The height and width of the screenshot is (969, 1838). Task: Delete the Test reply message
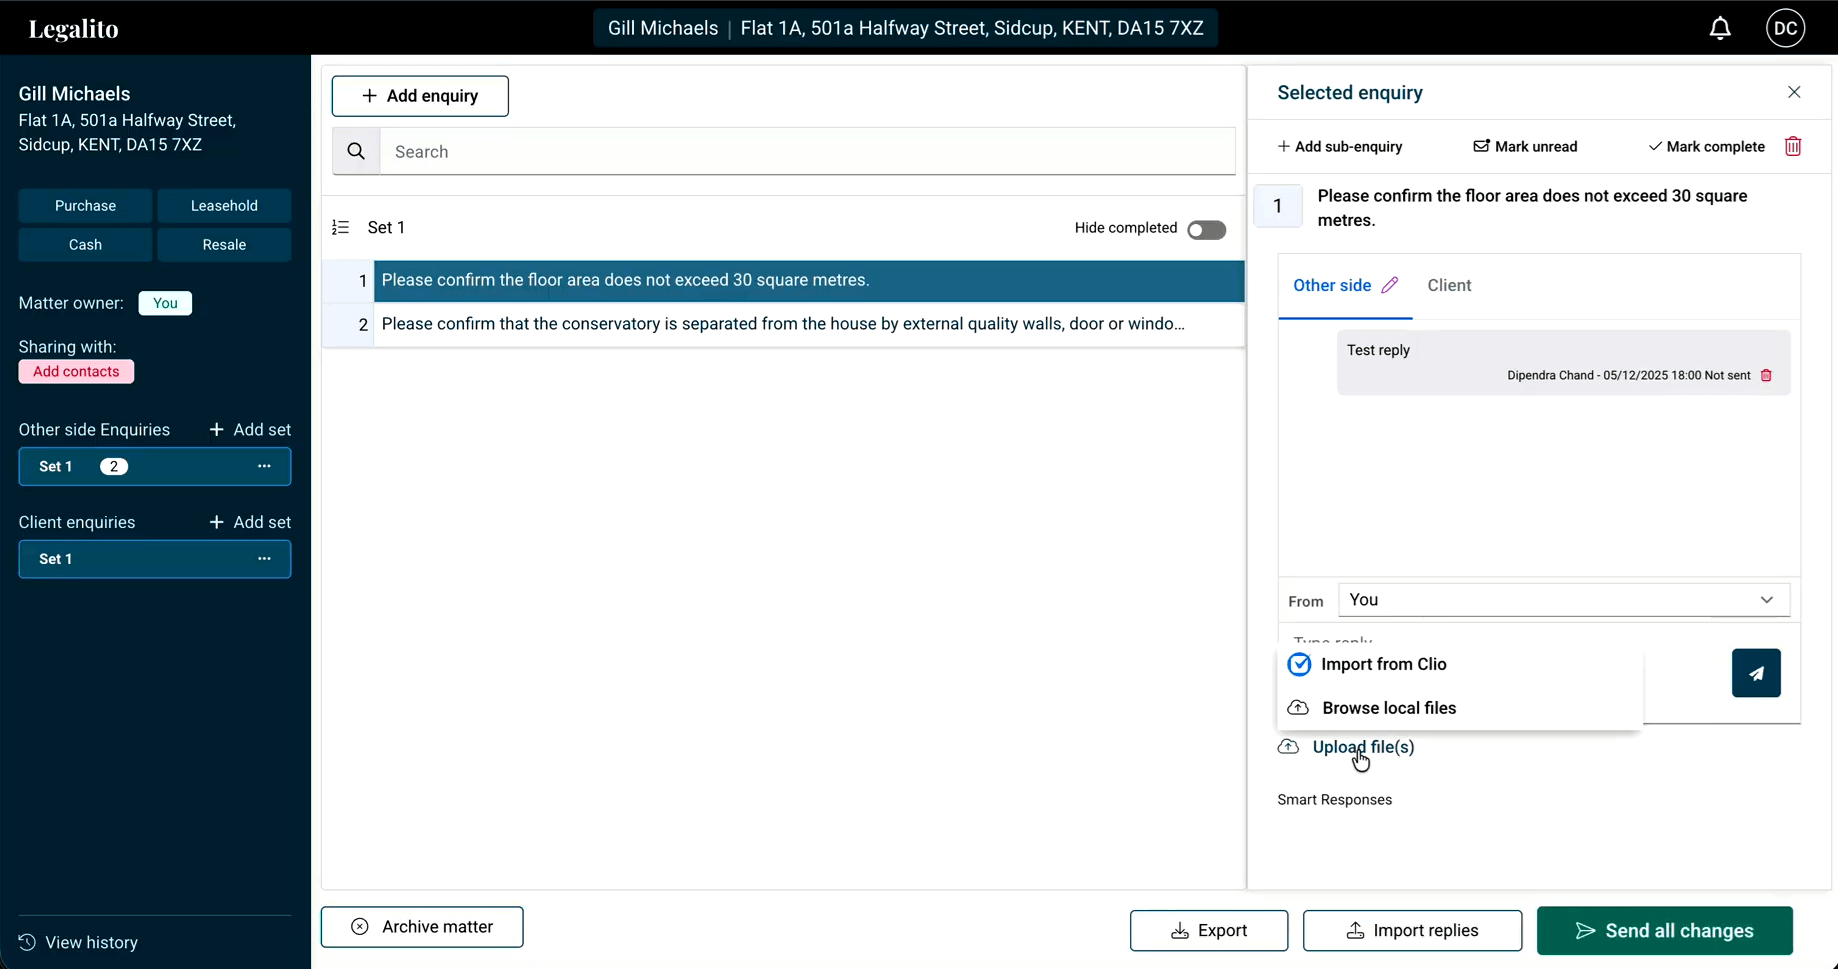[1766, 376]
